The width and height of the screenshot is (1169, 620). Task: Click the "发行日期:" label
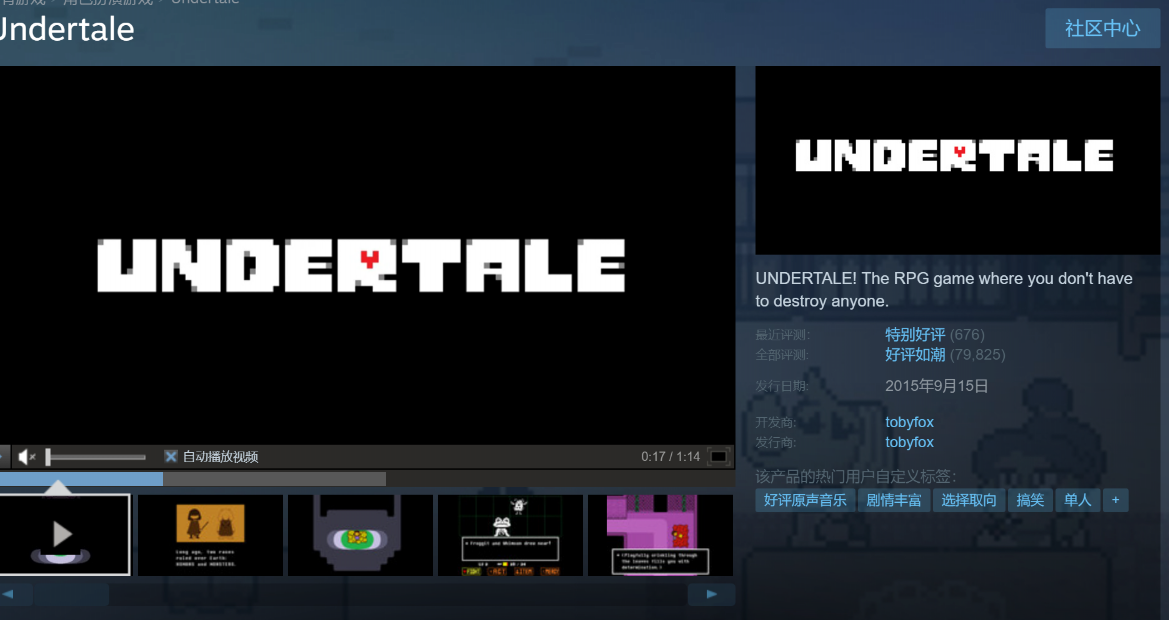tap(782, 386)
